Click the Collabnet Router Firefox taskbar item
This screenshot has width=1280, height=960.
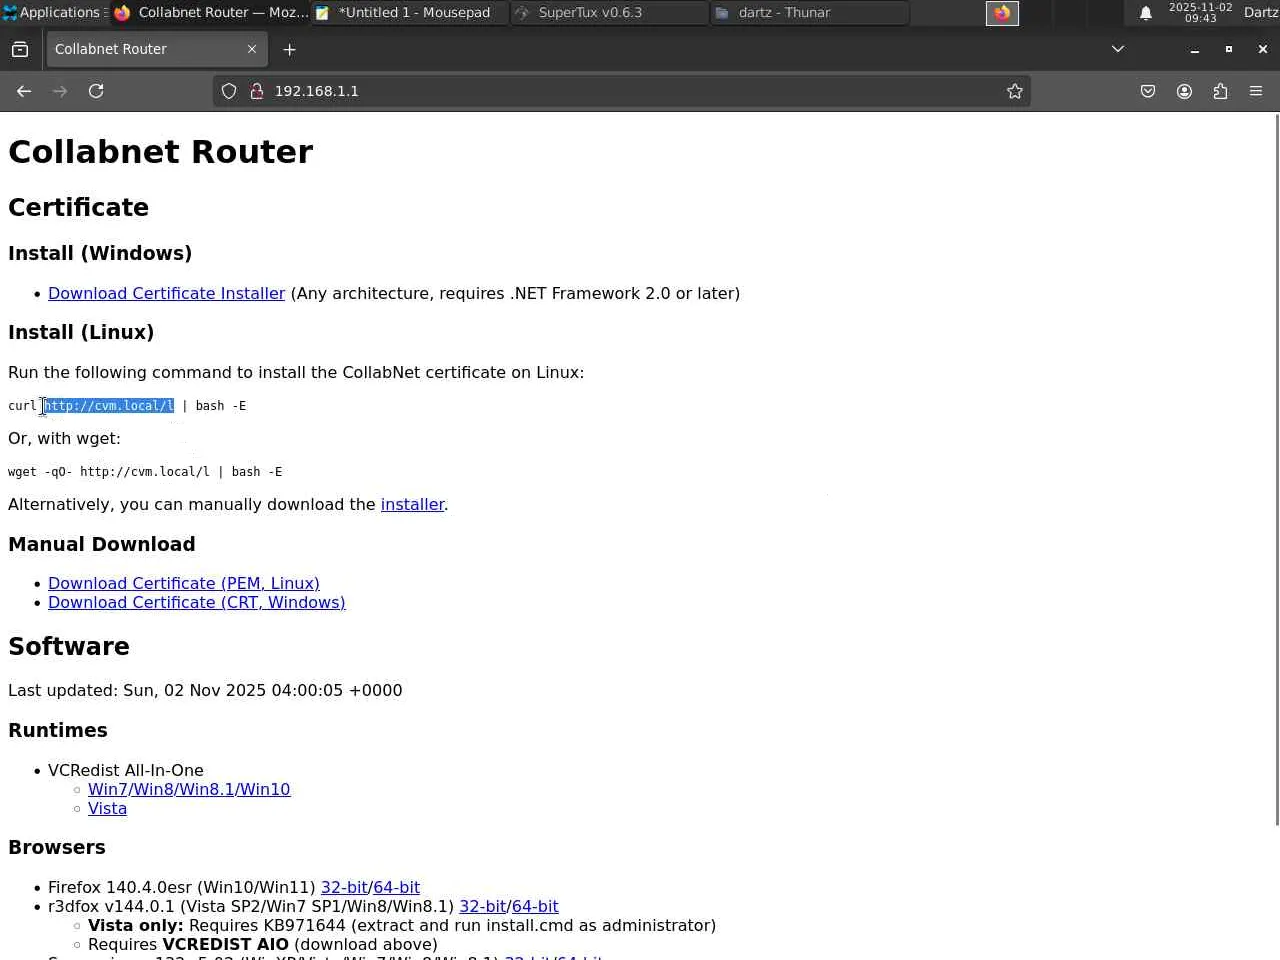point(210,13)
